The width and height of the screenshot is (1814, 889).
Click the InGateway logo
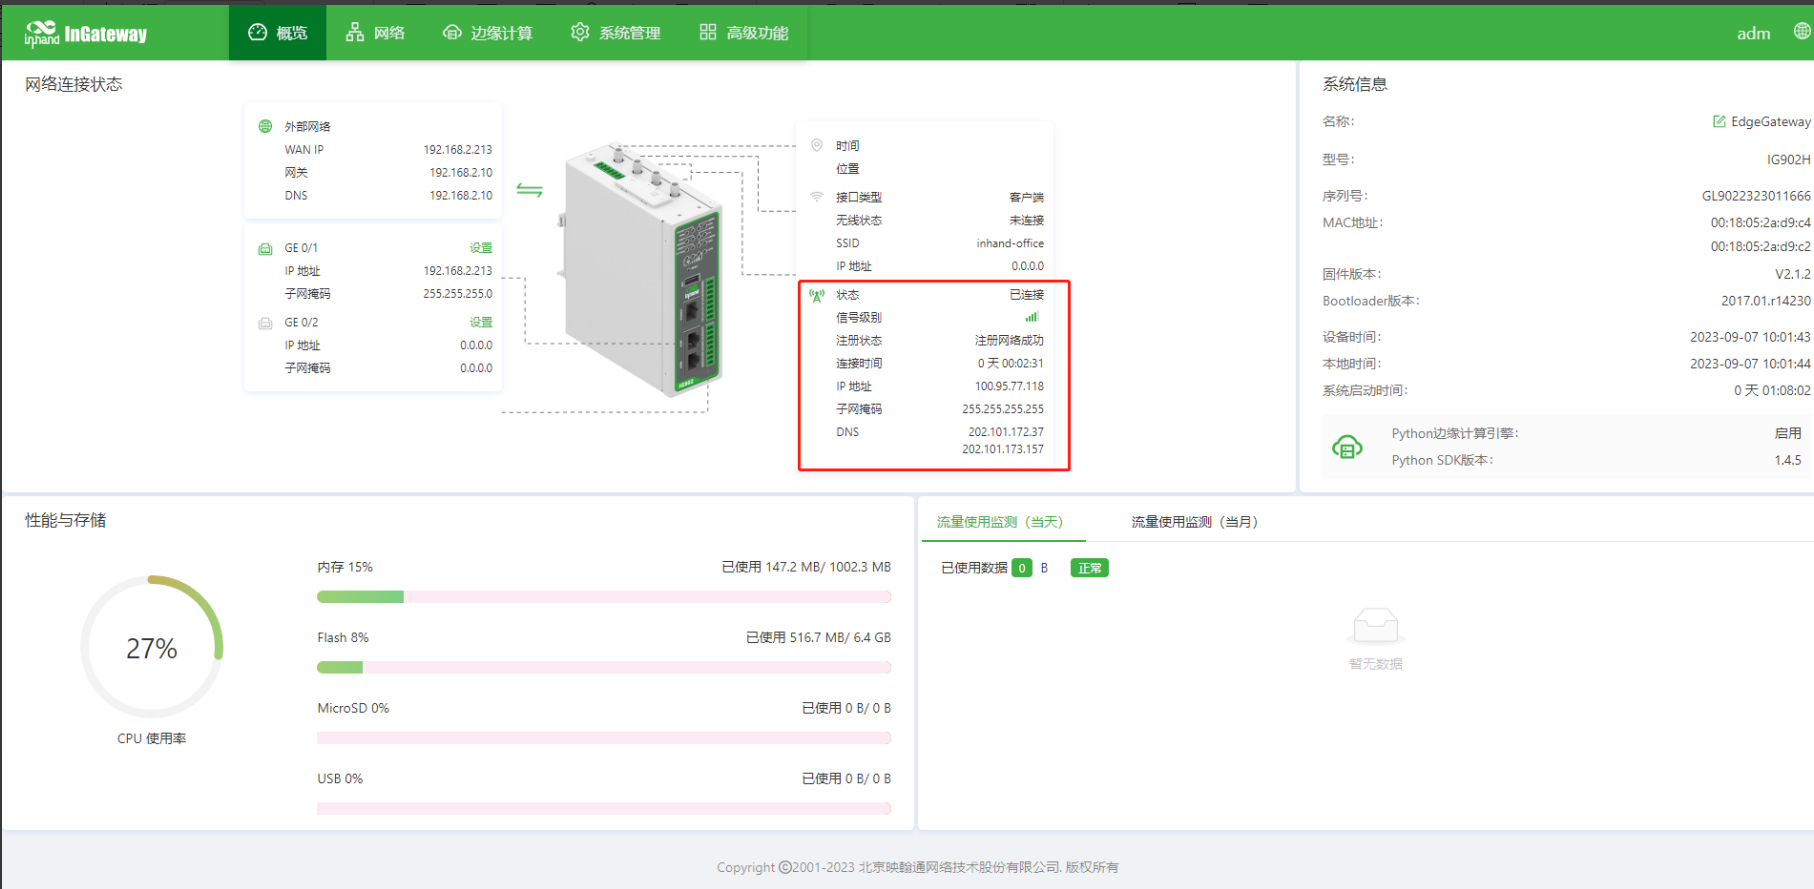pos(86,34)
